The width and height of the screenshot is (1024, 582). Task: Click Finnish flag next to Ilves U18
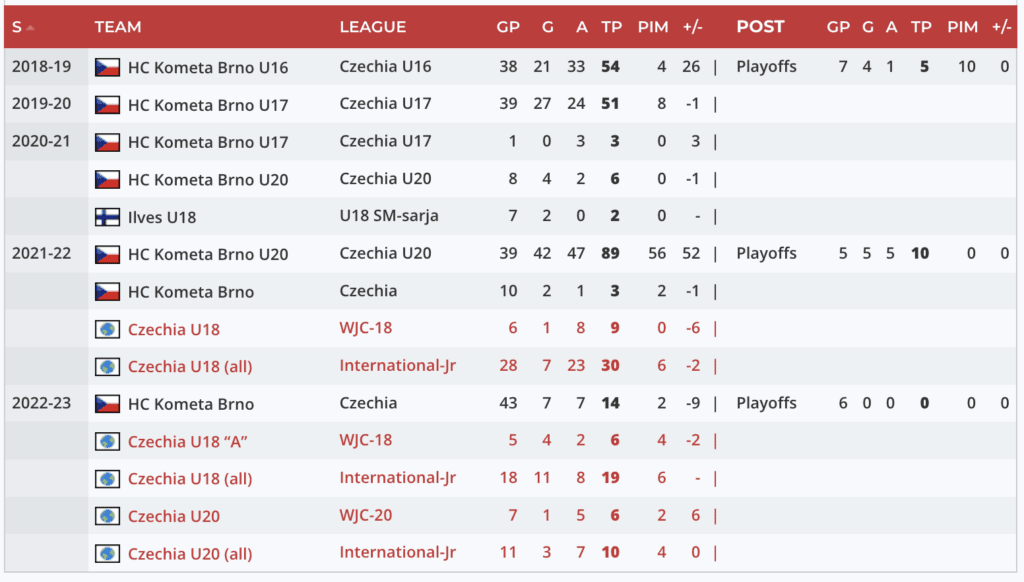[107, 217]
